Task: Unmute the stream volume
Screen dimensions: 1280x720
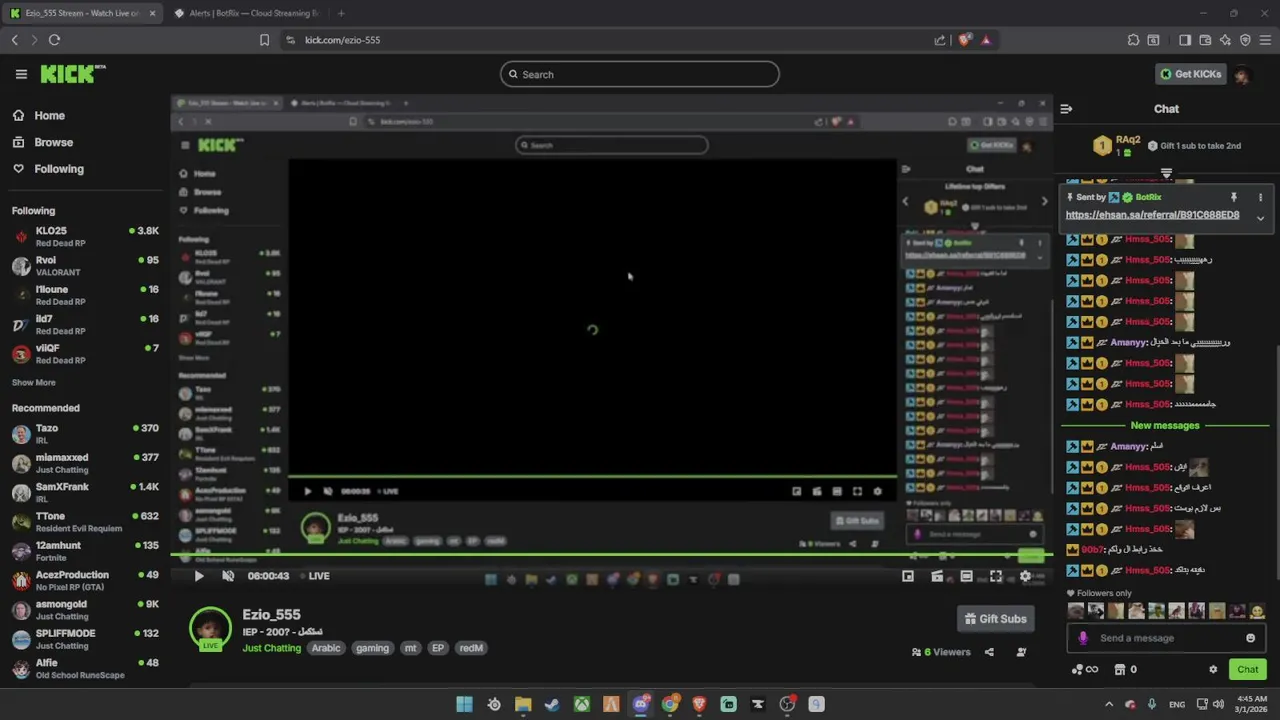Action: (228, 576)
